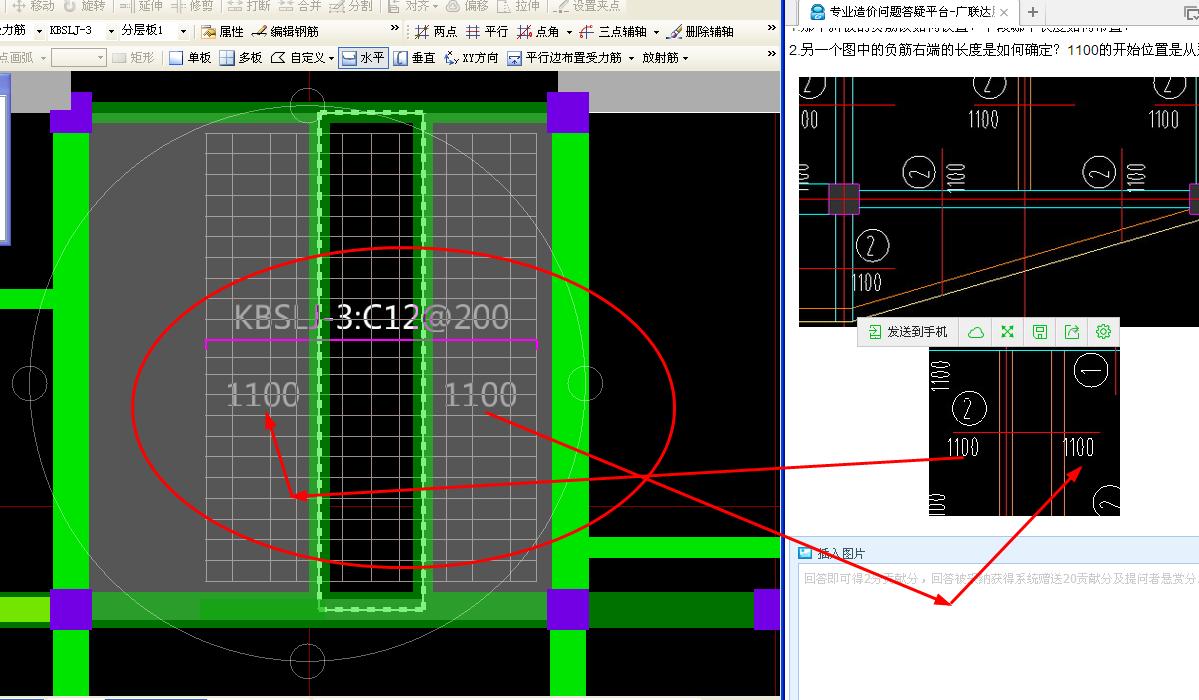The height and width of the screenshot is (700, 1199).
Task: Click the 拉伸 (Stretch) tool
Action: click(x=518, y=6)
